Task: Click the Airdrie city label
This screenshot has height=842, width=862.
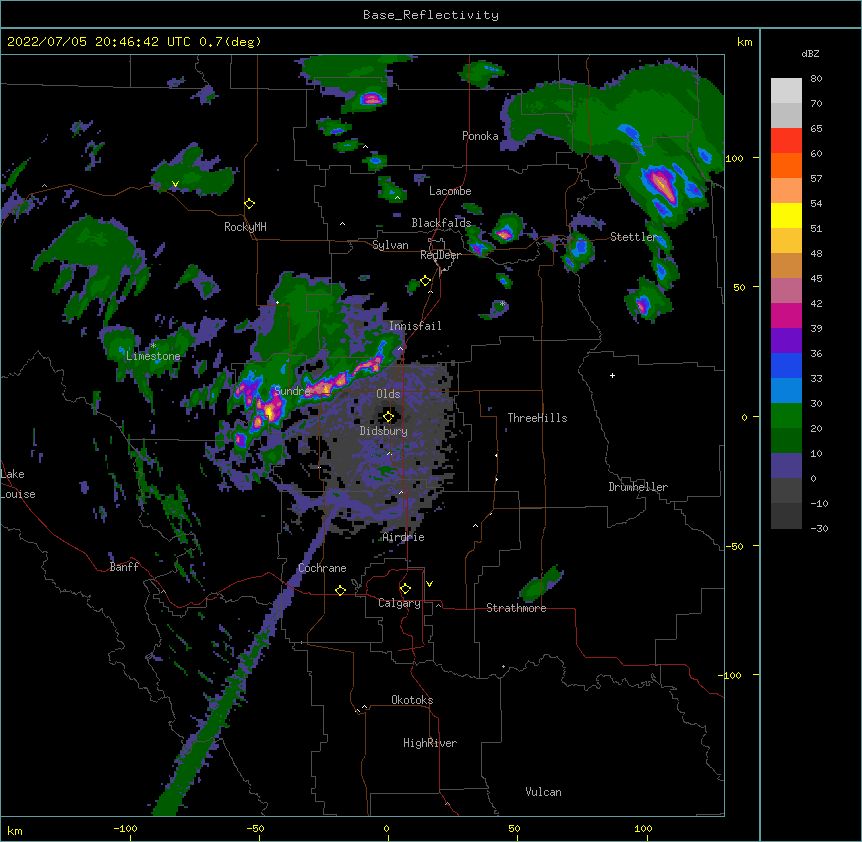Action: coord(403,537)
